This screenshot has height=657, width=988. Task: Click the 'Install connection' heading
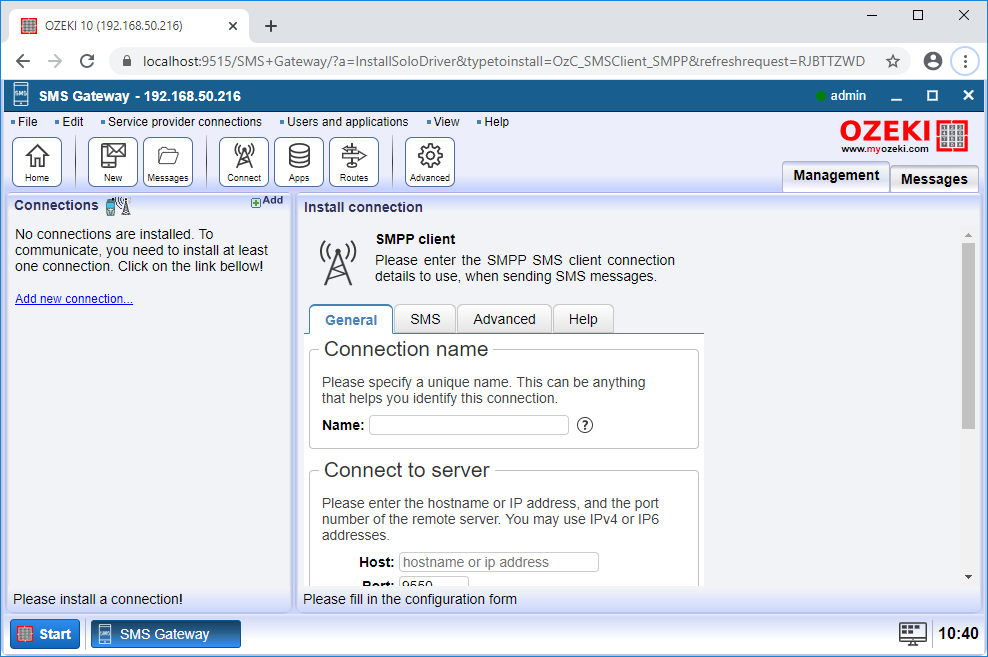363,207
